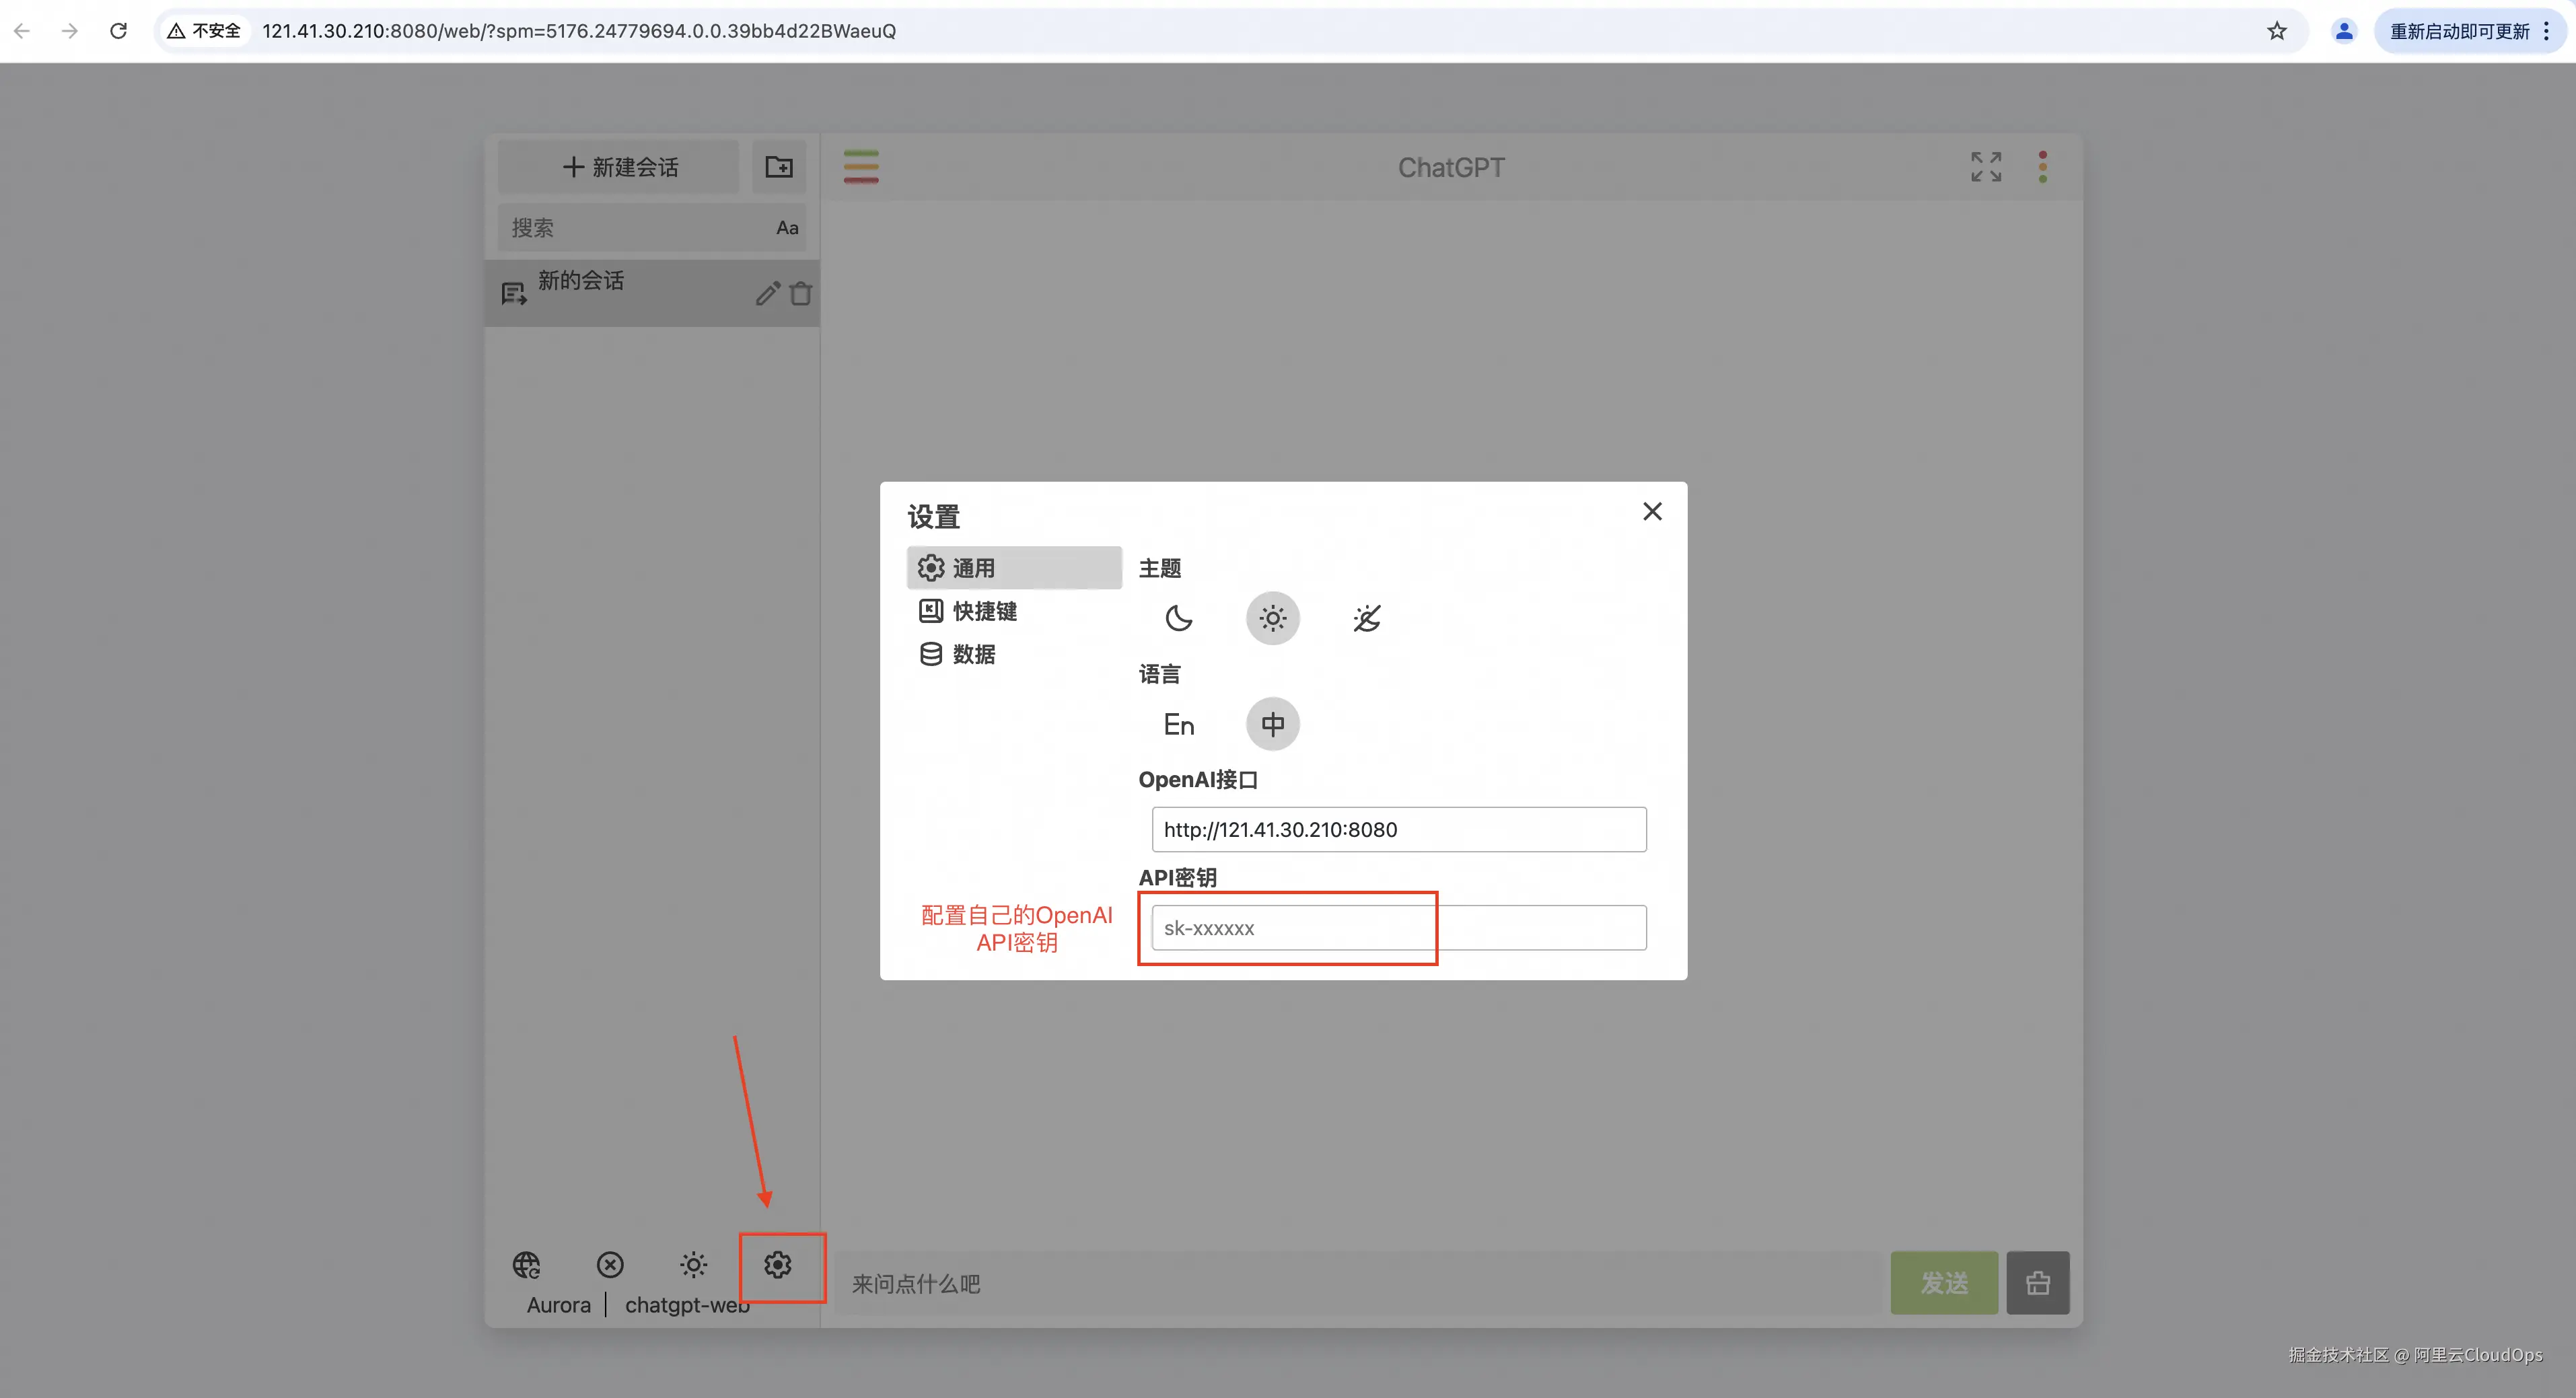Select the auto system theme option
The image size is (2576, 1398).
click(x=1366, y=618)
